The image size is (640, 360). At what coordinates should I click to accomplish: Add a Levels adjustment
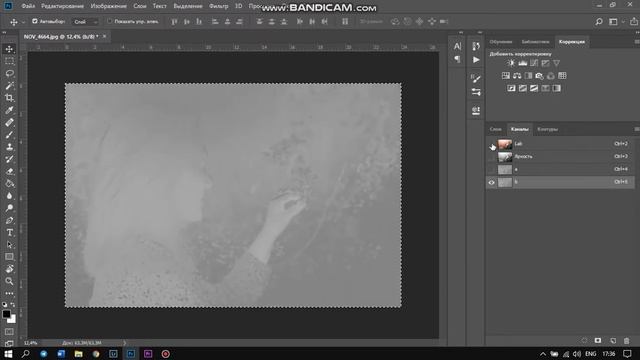tap(522, 63)
